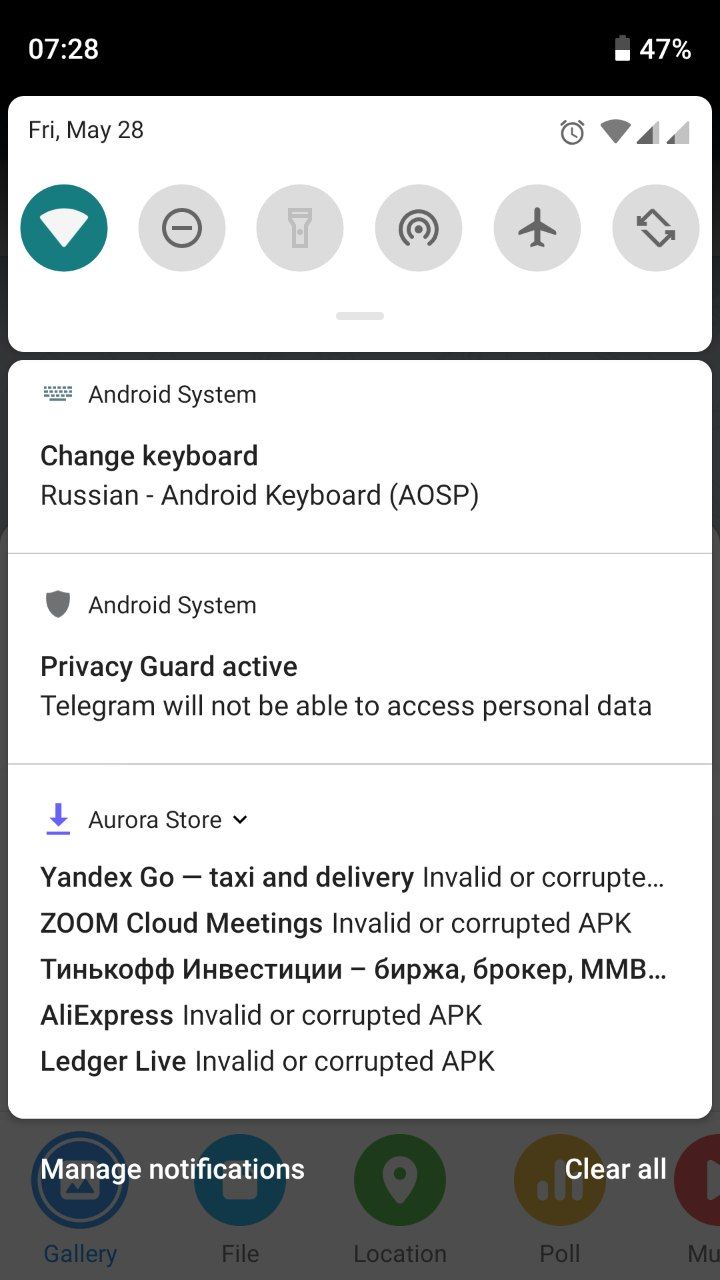The width and height of the screenshot is (720, 1280).
Task: Tap the Aurora Store download icon
Action: pyautogui.click(x=58, y=820)
